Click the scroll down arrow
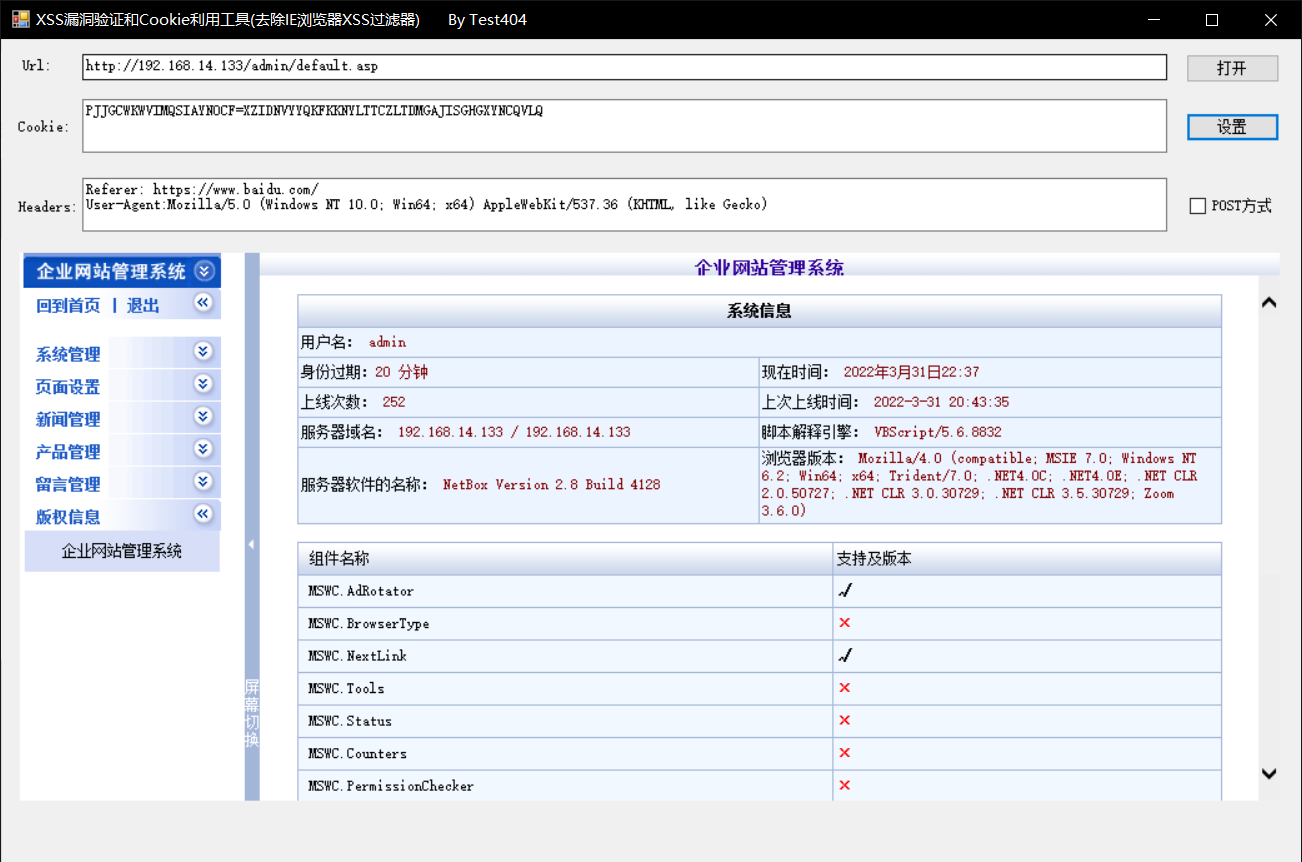The image size is (1302, 862). pos(1269,773)
